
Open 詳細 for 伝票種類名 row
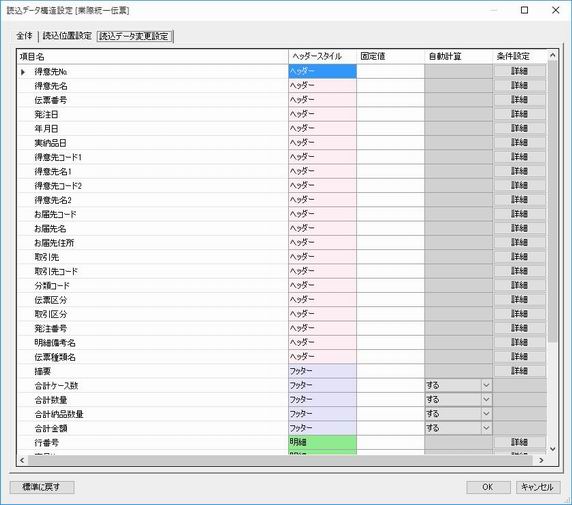[x=519, y=356]
